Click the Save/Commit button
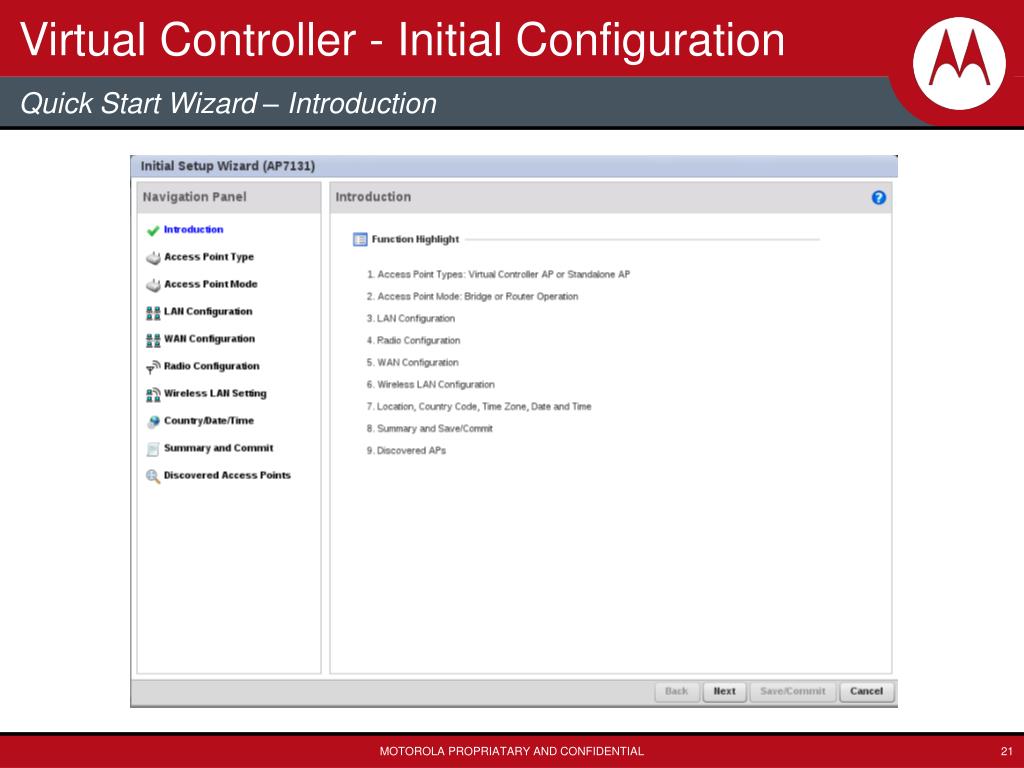Image resolution: width=1024 pixels, height=768 pixels. point(793,691)
